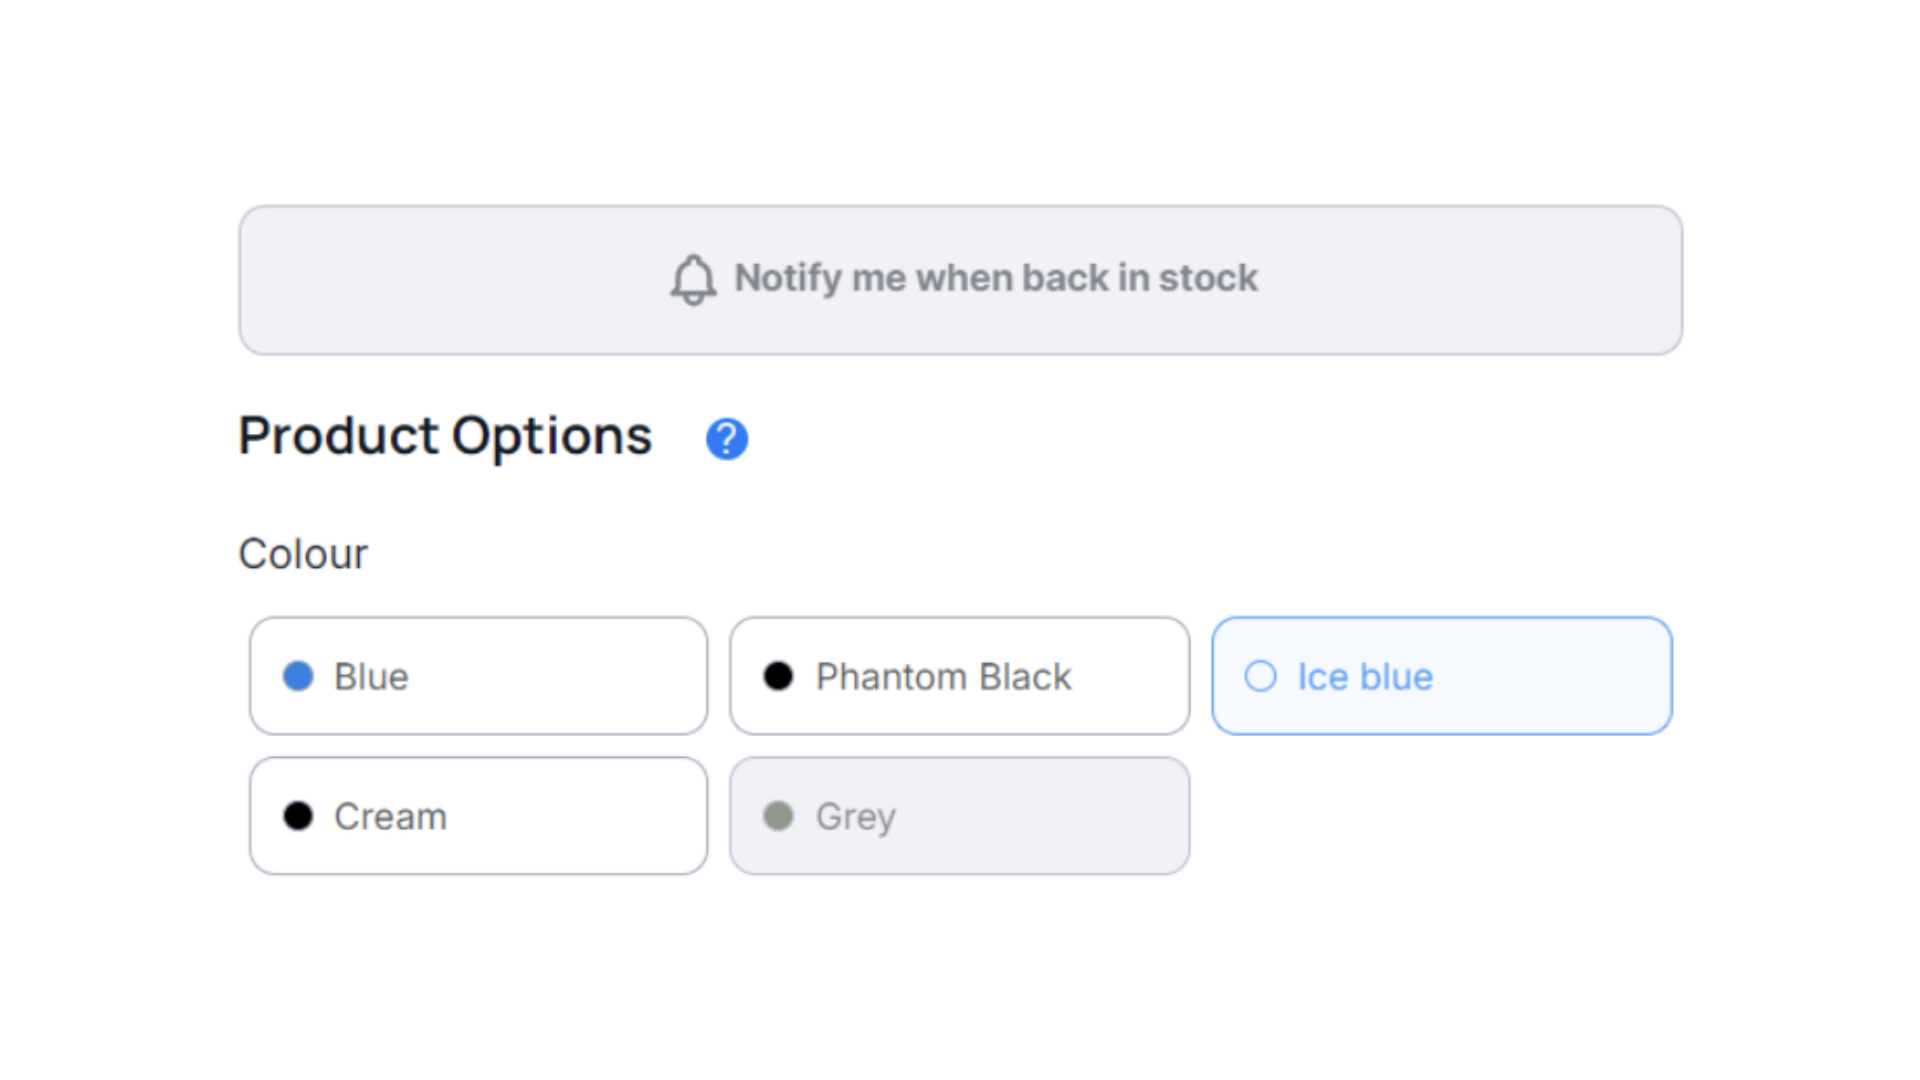Click the Grey text label
This screenshot has width=1920, height=1080.
click(x=856, y=818)
